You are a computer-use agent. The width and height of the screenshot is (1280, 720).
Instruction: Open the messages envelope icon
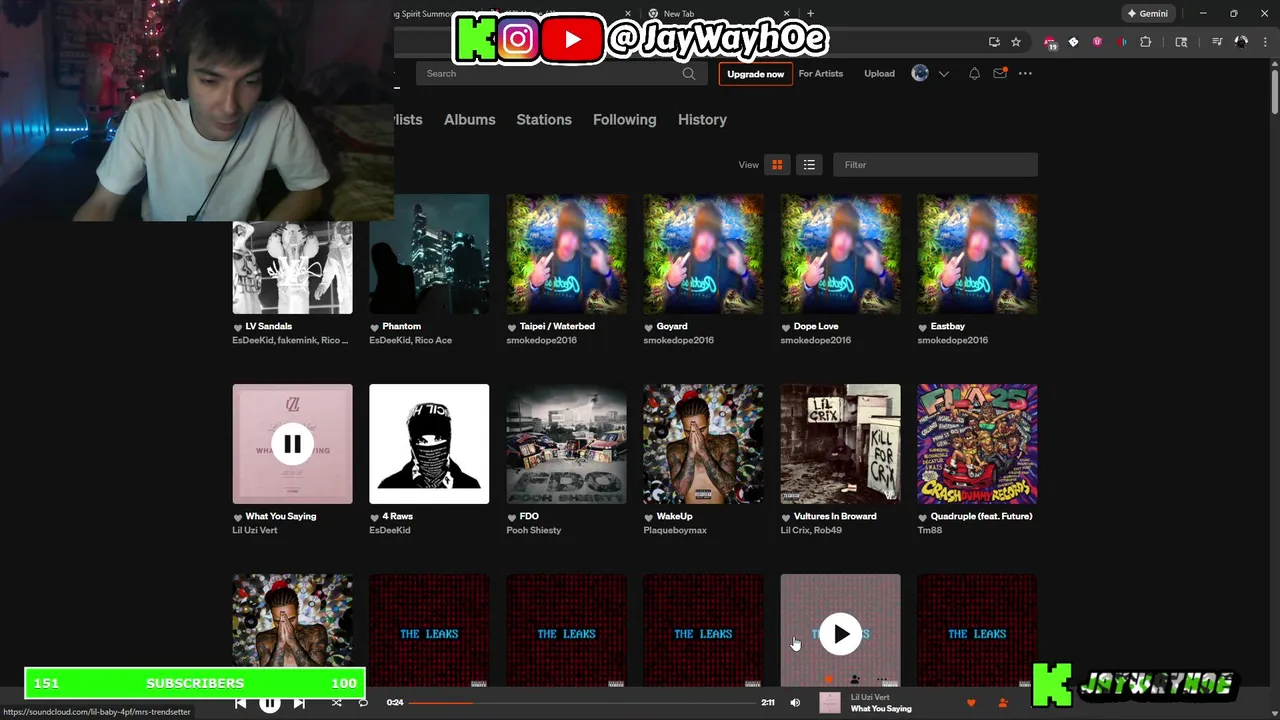1000,73
